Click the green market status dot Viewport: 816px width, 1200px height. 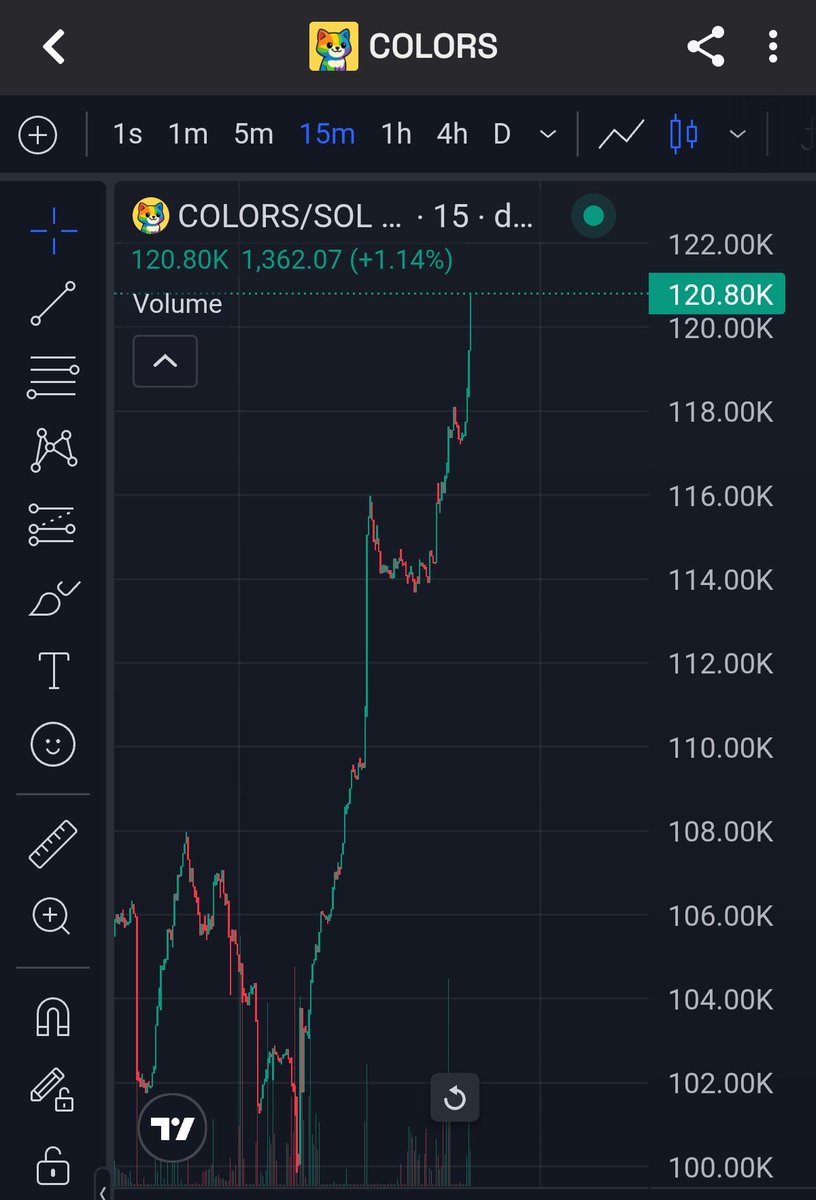point(593,215)
